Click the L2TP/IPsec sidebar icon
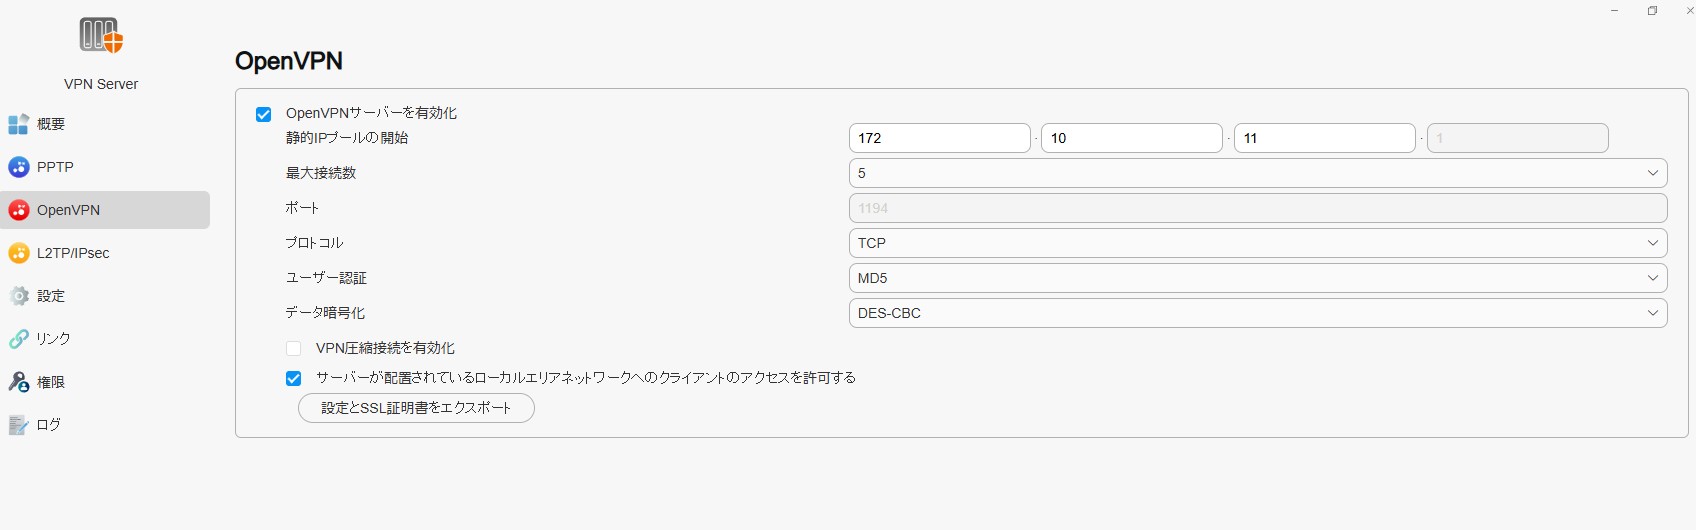Viewport: 1696px width, 530px height. click(x=18, y=253)
